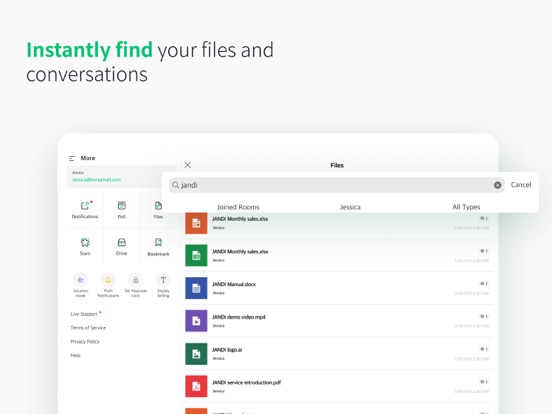Focus the search field containing jandi
Image resolution: width=552 pixels, height=414 pixels.
337,185
